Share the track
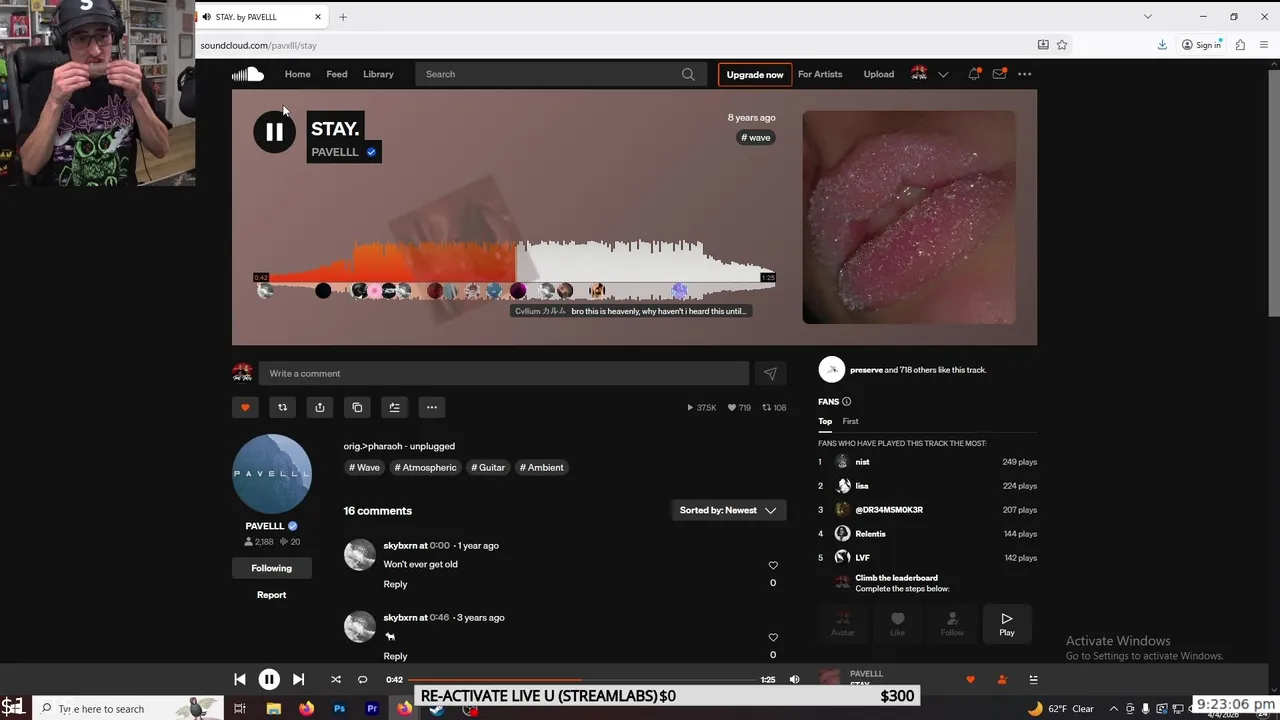This screenshot has width=1280, height=720. (x=320, y=407)
